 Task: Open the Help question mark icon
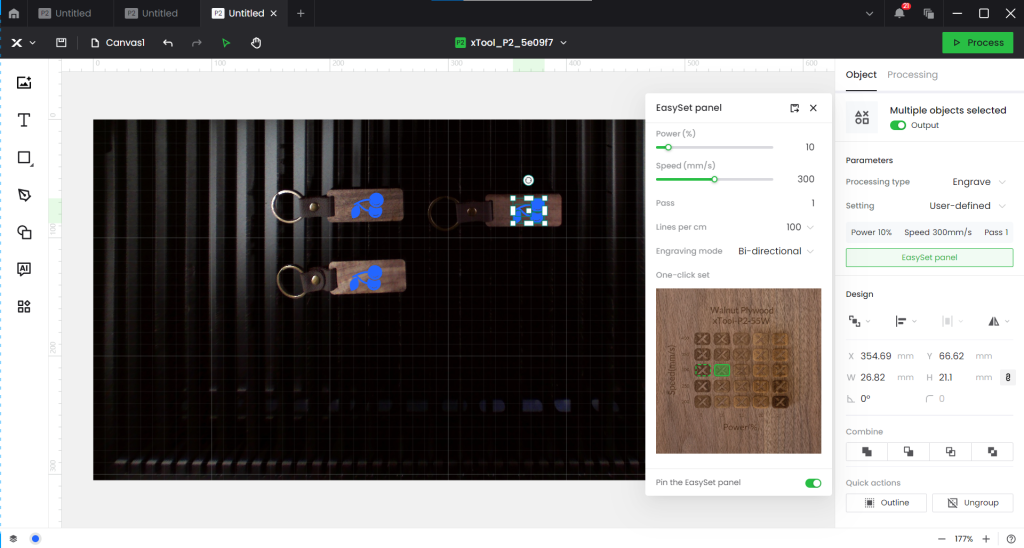click(1011, 539)
